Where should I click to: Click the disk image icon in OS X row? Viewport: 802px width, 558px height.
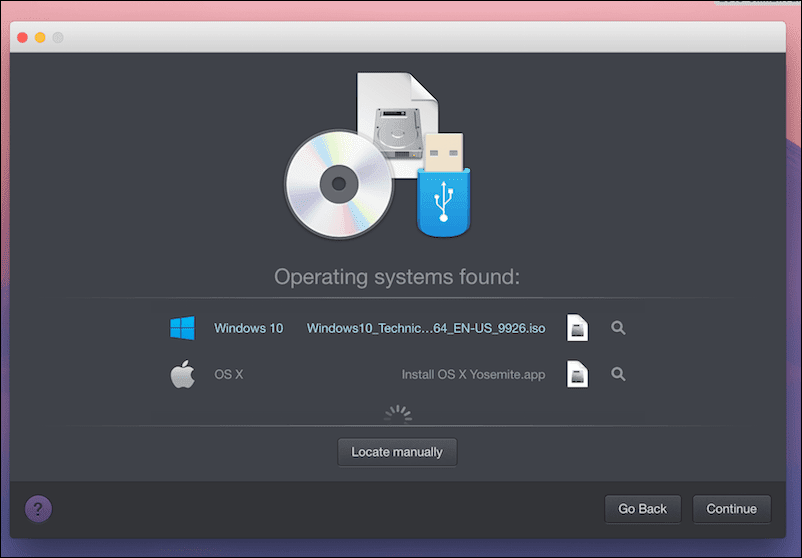pos(577,374)
